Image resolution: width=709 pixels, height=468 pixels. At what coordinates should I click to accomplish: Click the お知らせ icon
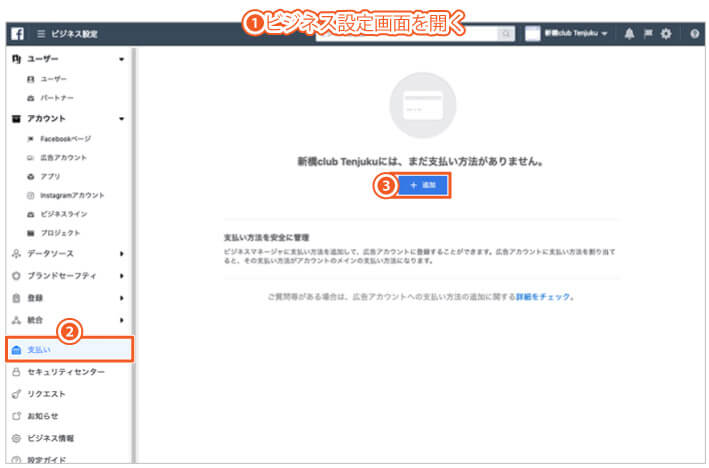pyautogui.click(x=16, y=416)
